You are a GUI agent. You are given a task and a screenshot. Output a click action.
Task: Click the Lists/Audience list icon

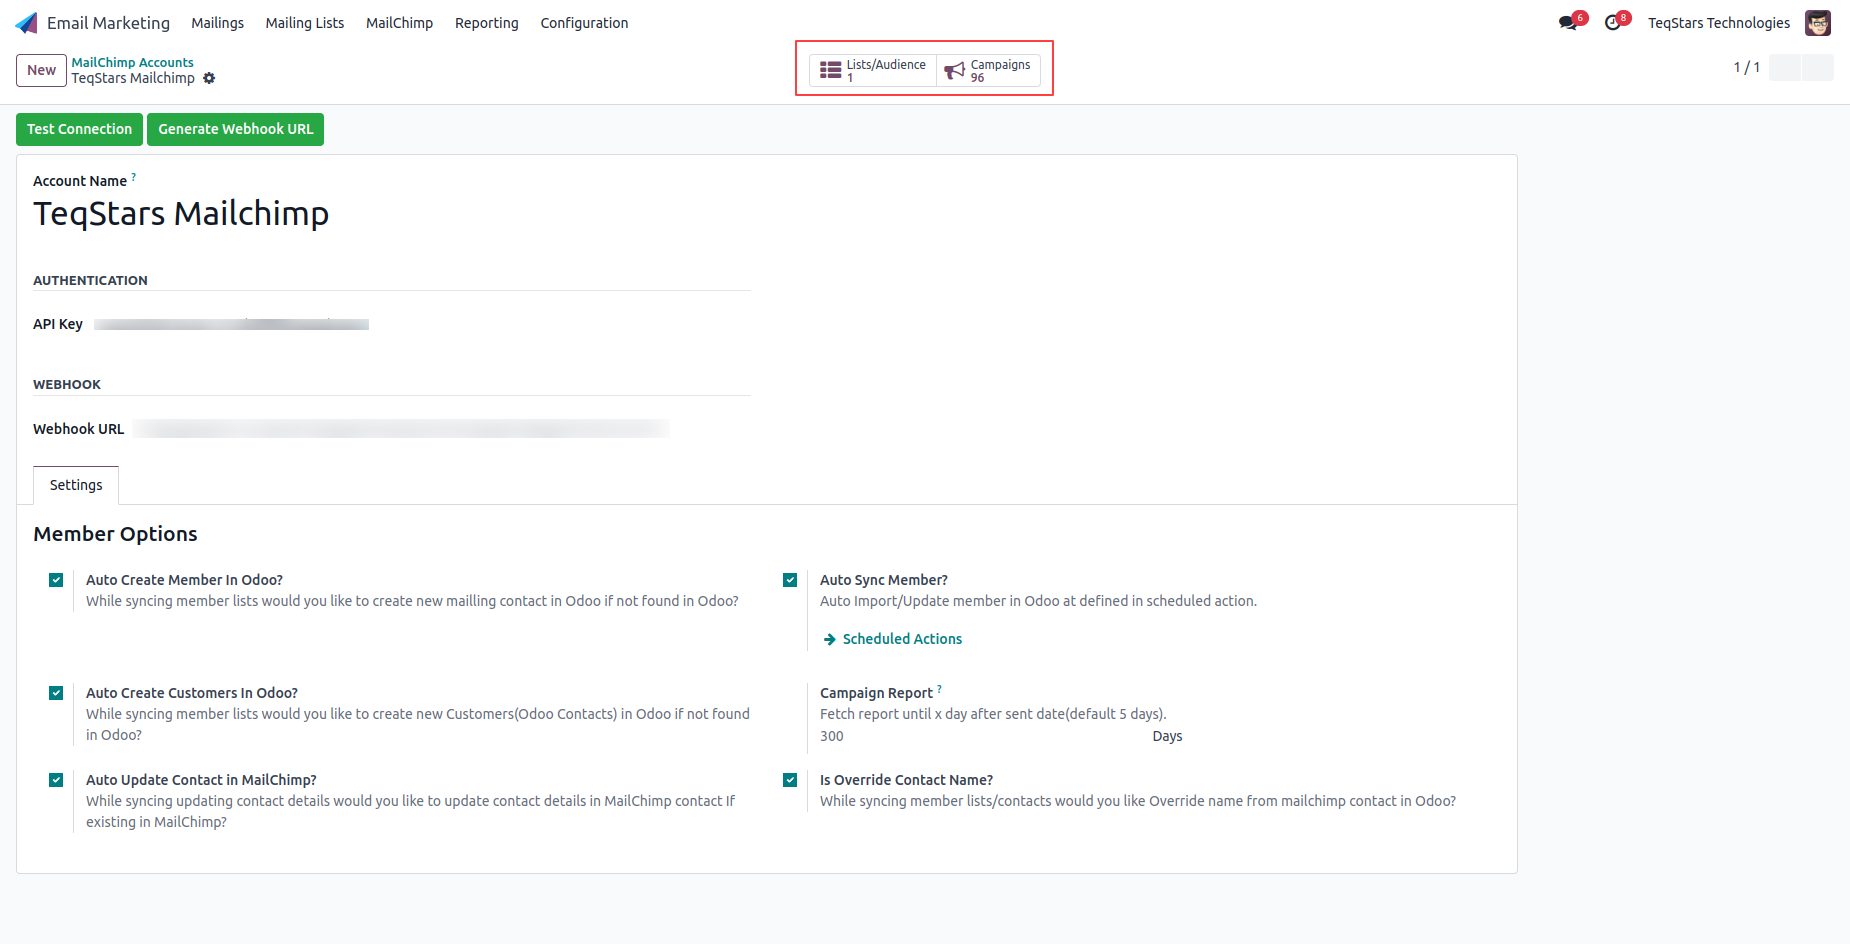(830, 70)
